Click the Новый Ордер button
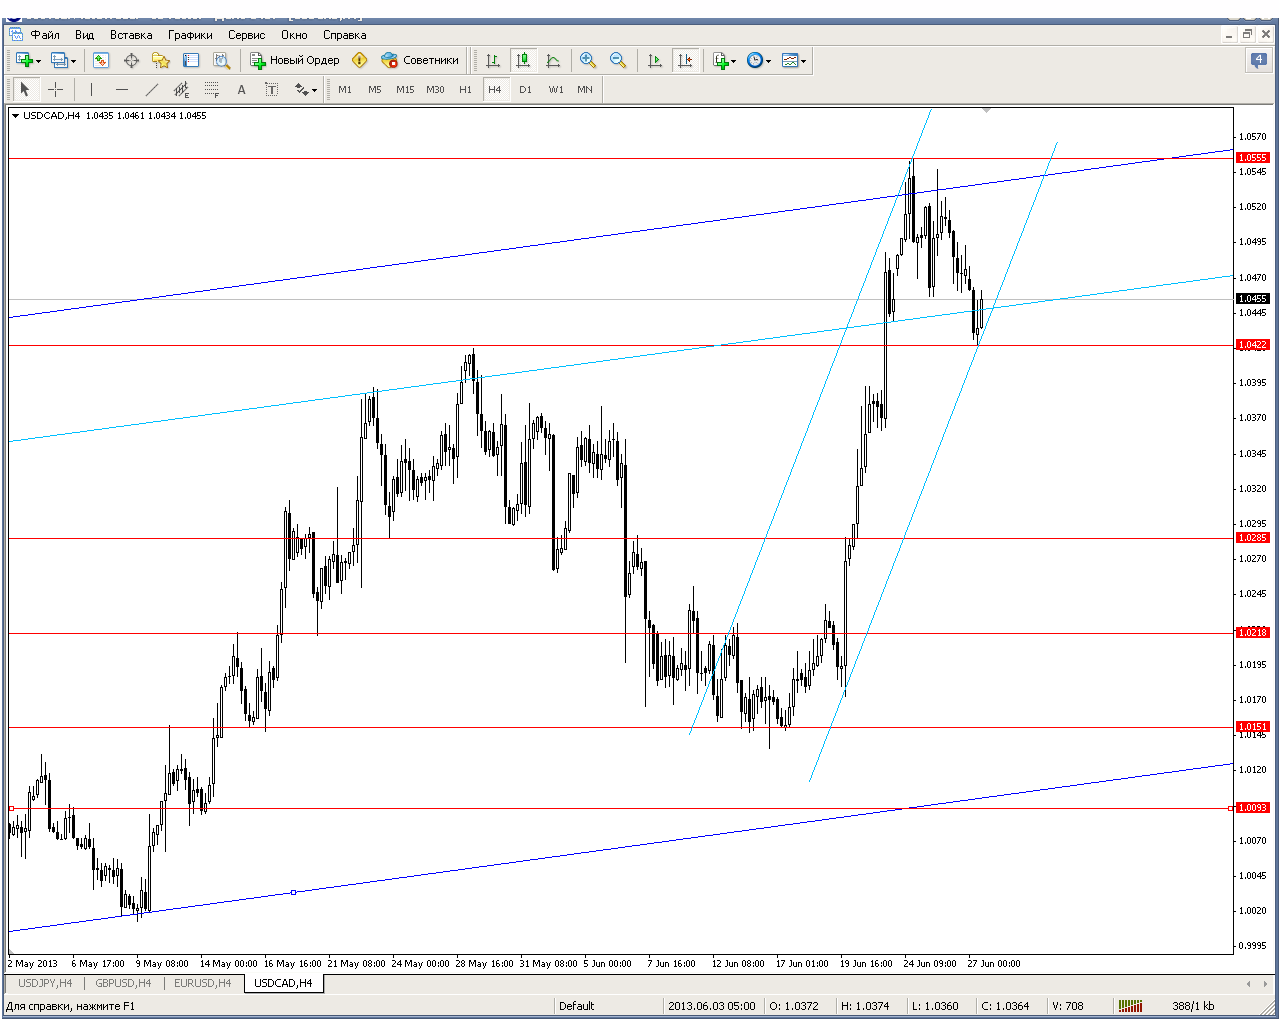Image resolution: width=1279 pixels, height=1019 pixels. pyautogui.click(x=295, y=61)
